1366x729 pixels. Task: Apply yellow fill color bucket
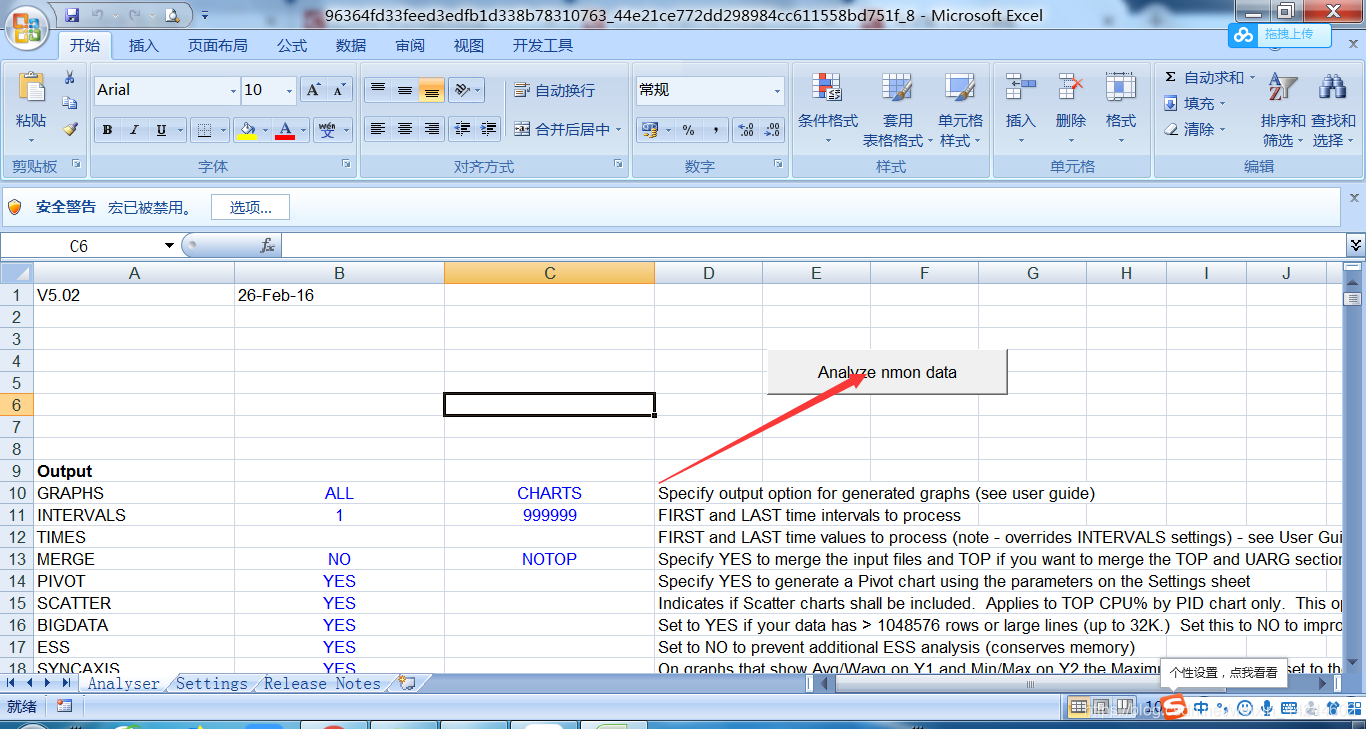[247, 130]
